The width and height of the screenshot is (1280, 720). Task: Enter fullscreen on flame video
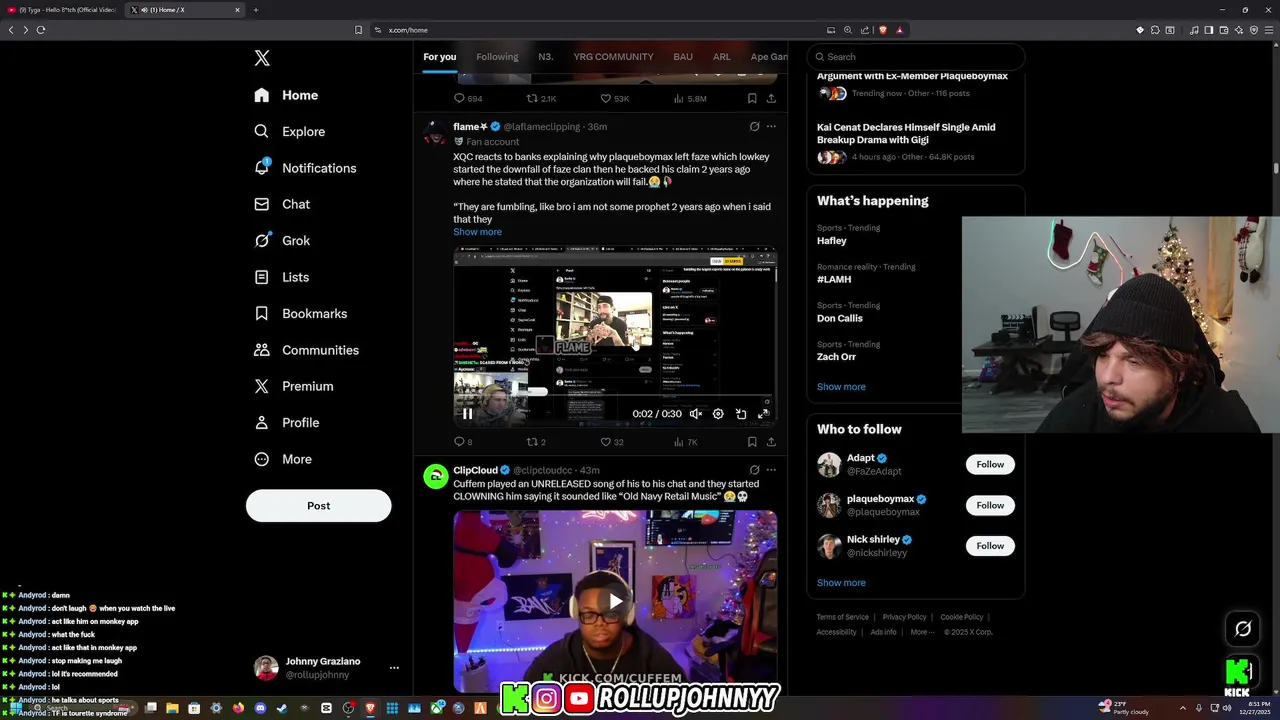tap(763, 414)
